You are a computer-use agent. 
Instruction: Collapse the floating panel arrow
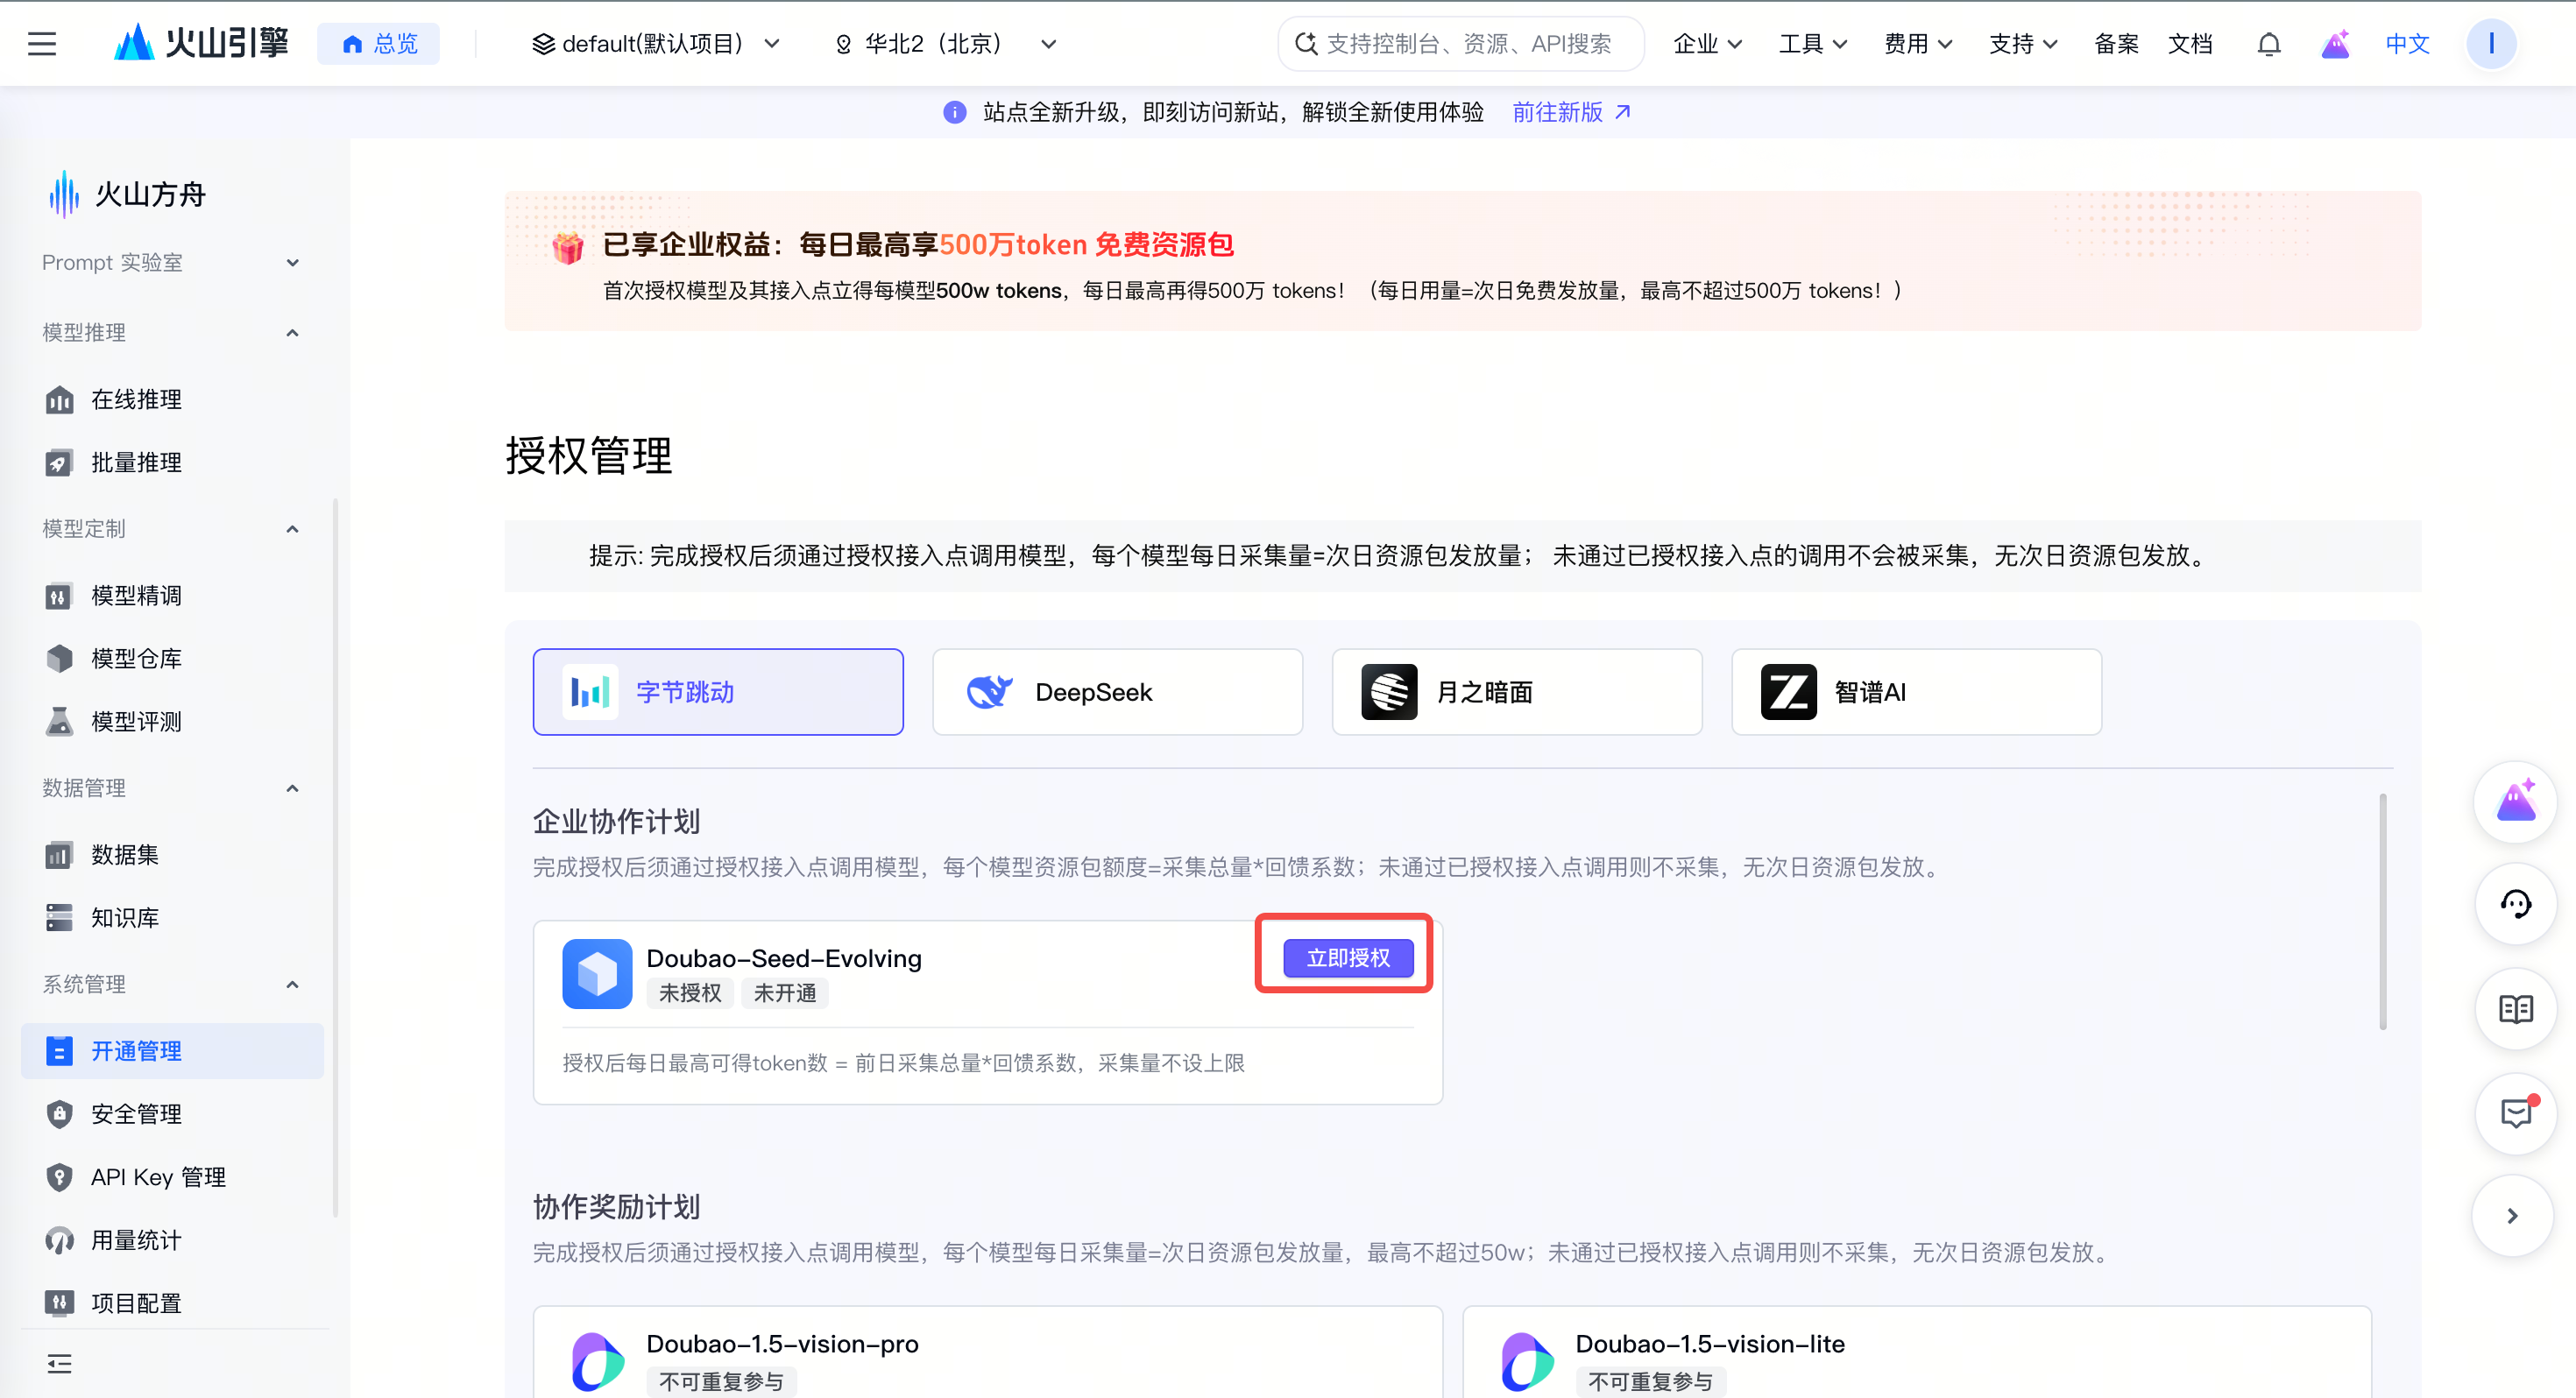pos(2512,1216)
